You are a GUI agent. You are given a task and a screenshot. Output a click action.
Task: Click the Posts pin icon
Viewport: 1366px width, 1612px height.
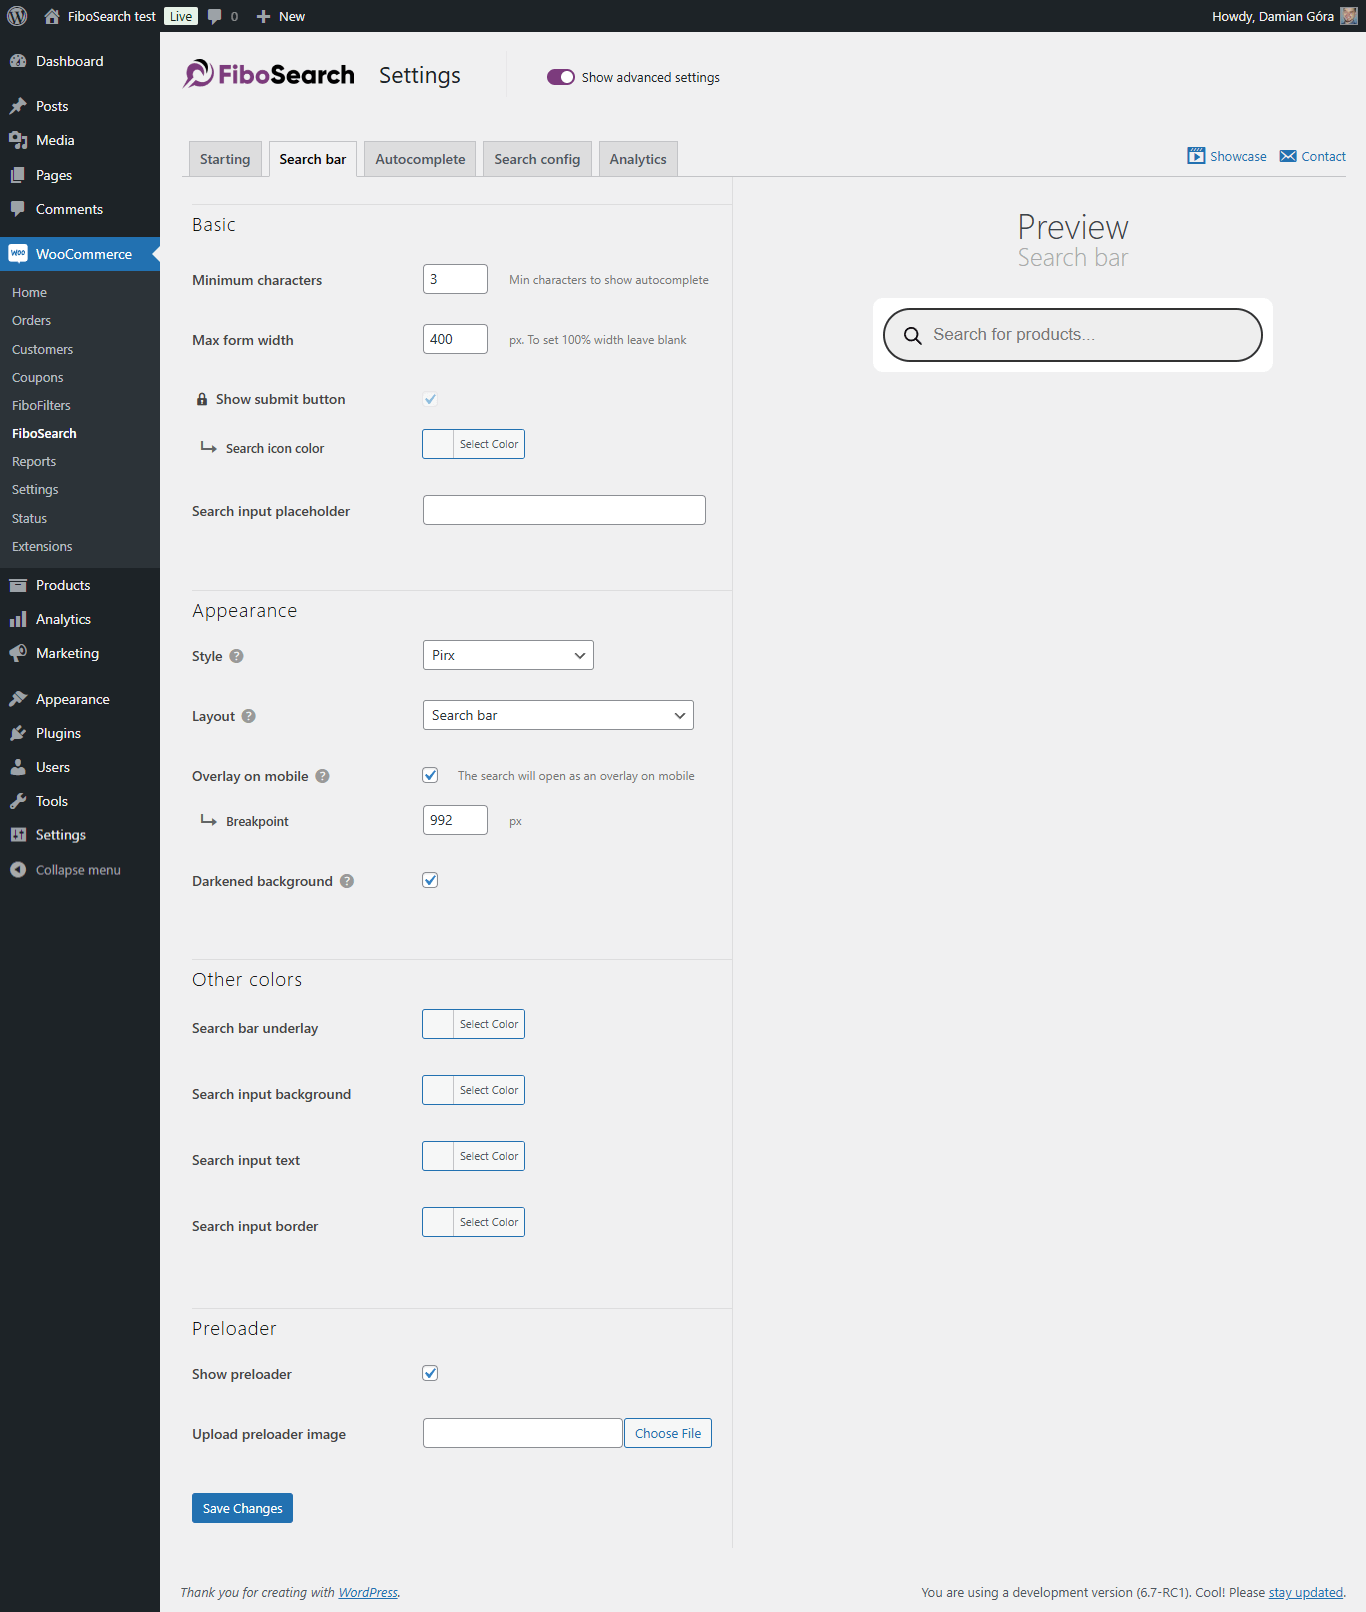(x=18, y=106)
